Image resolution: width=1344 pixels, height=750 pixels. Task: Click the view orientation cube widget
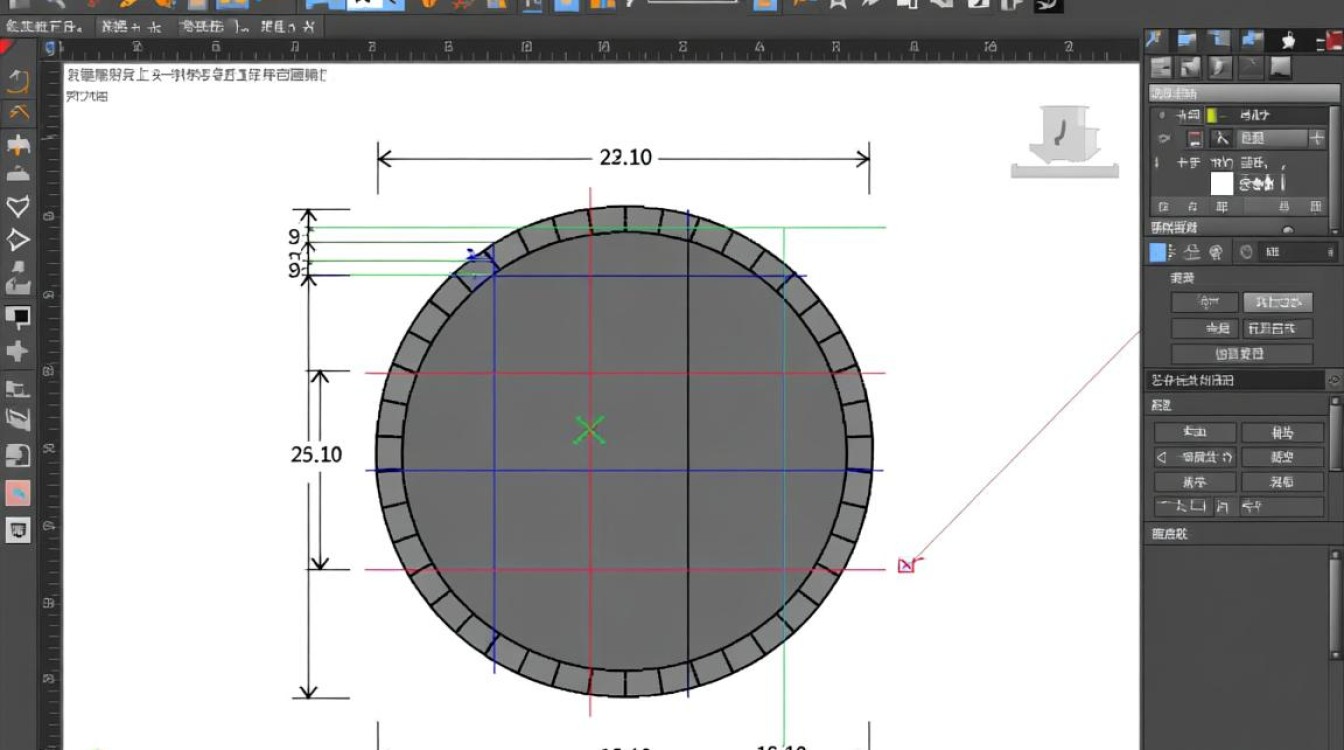point(1065,141)
